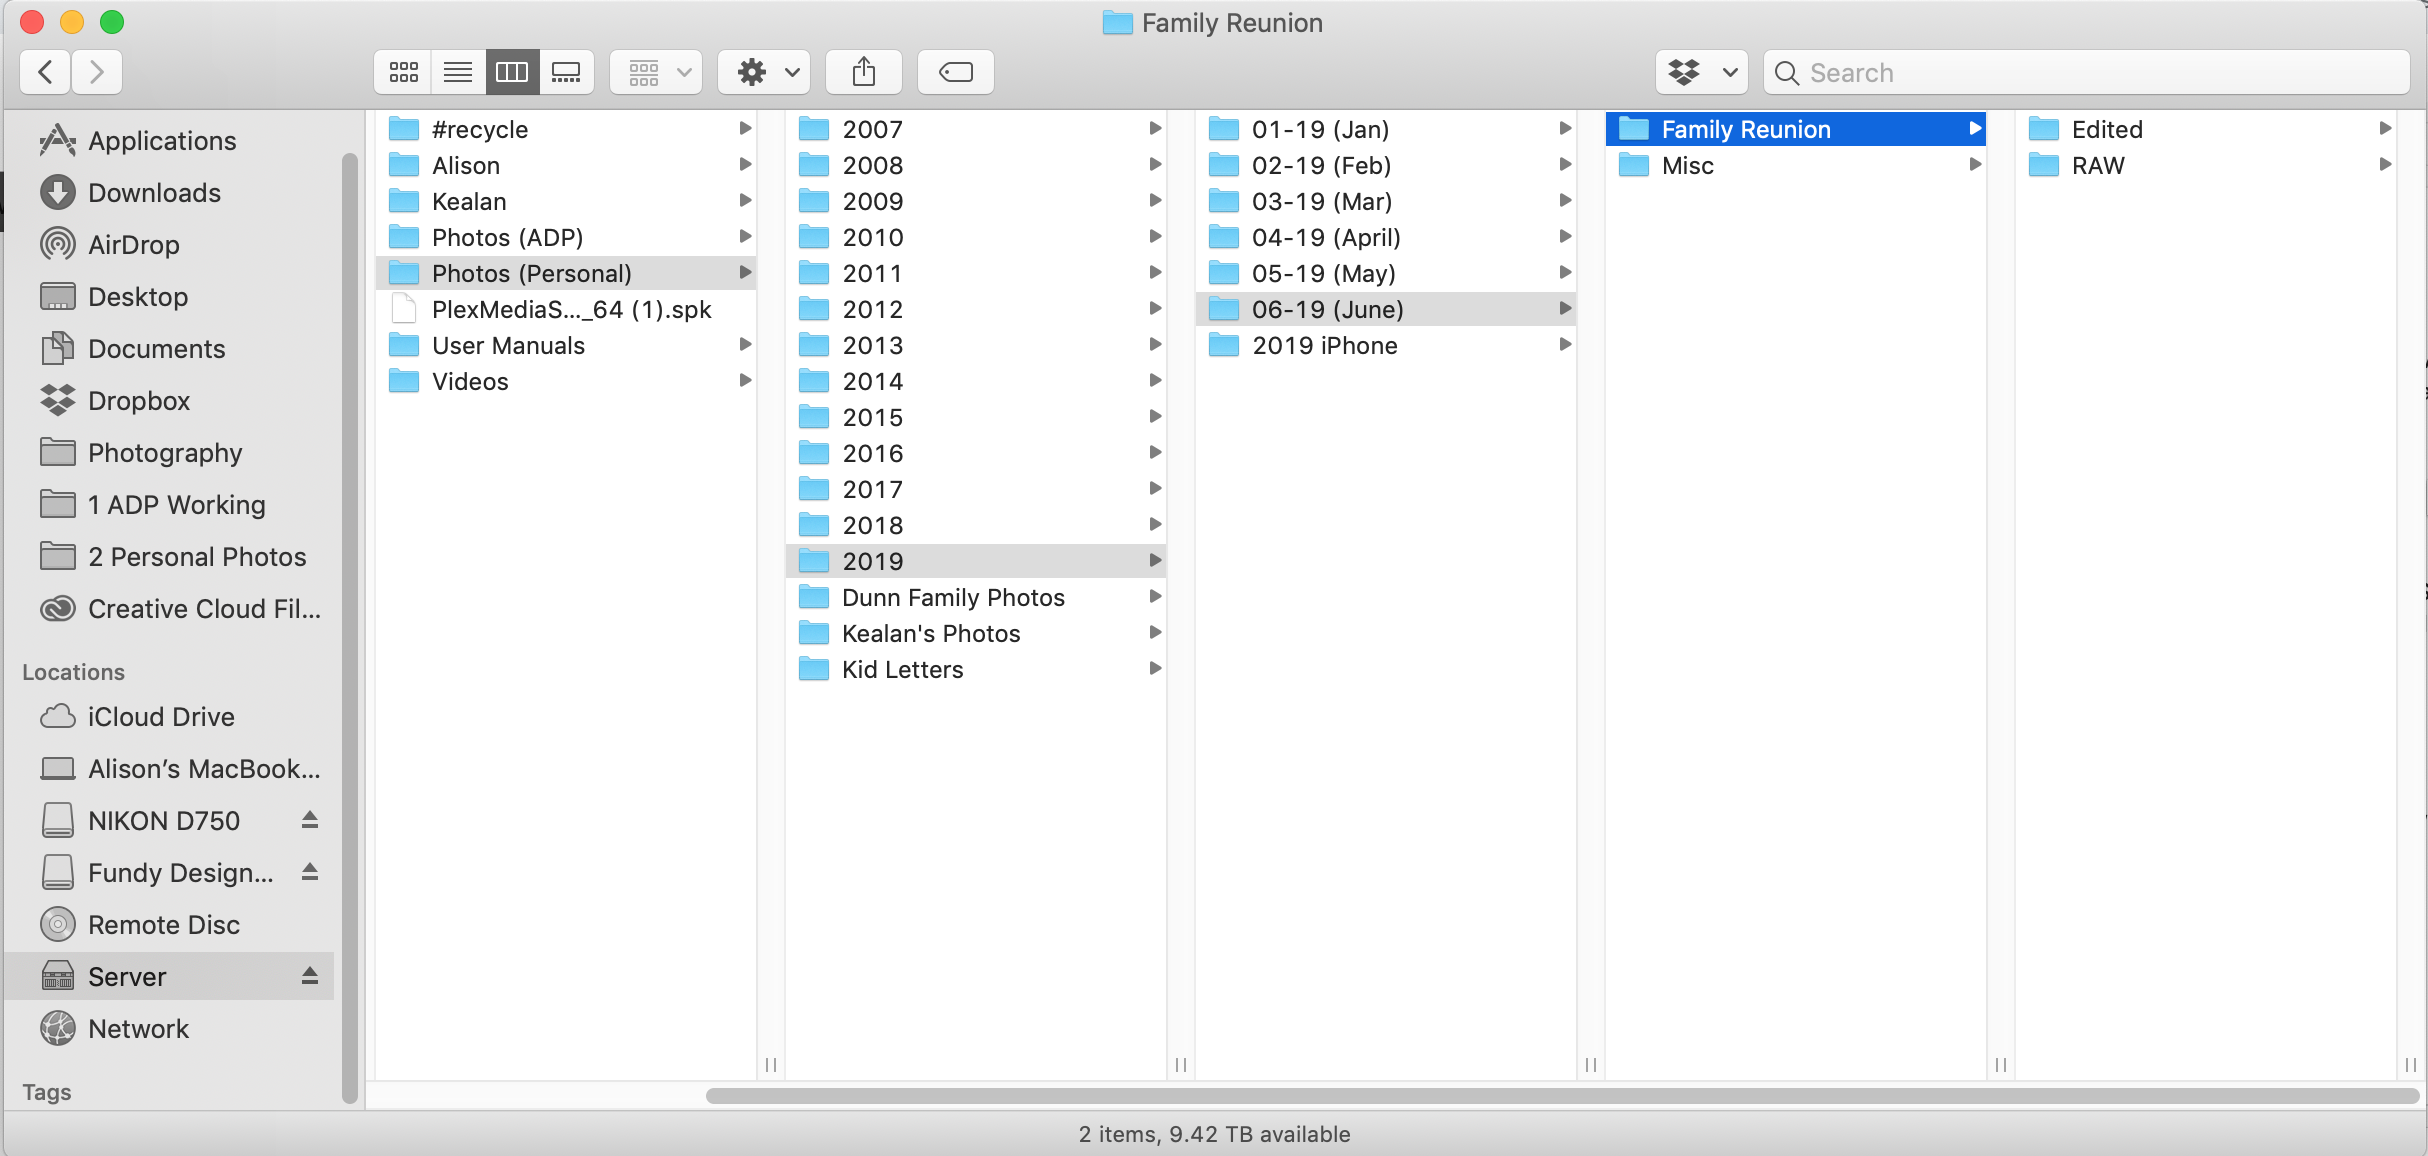Click the Share toolbar icon
The width and height of the screenshot is (2428, 1156).
[864, 72]
